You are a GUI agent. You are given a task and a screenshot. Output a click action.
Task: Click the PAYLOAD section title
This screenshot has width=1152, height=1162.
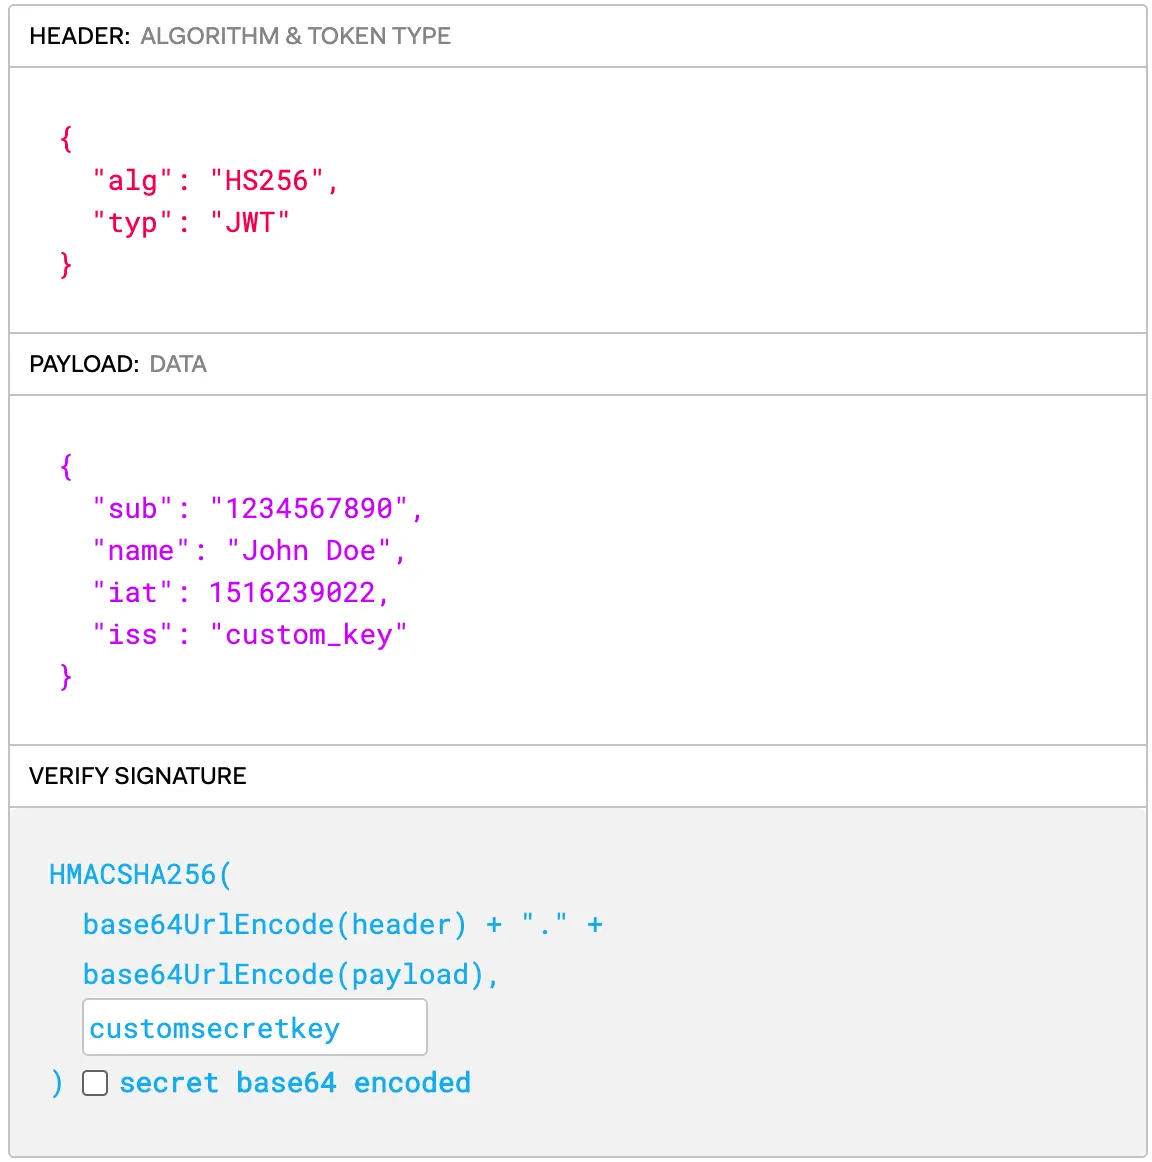[84, 364]
